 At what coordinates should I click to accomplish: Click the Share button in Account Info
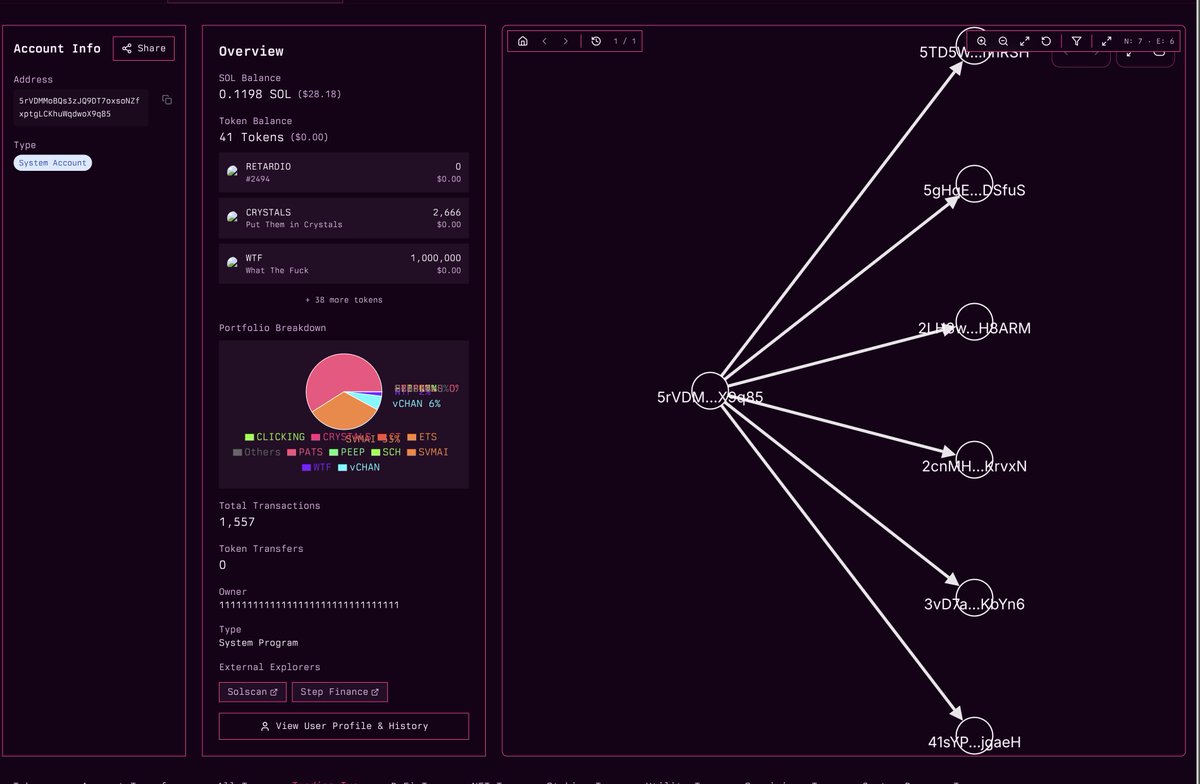(x=145, y=48)
